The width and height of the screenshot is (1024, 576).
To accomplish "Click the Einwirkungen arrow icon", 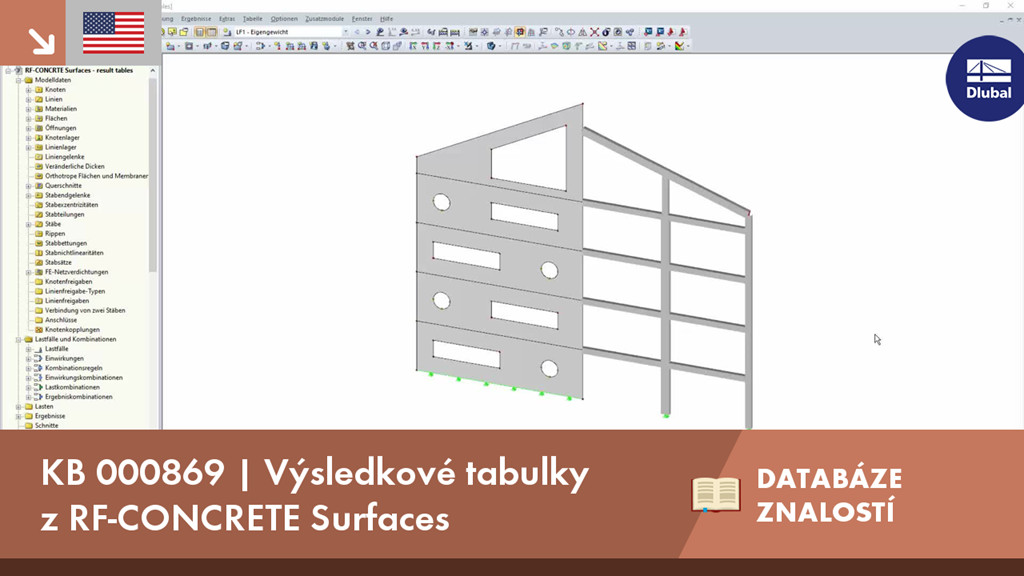I will [x=39, y=359].
